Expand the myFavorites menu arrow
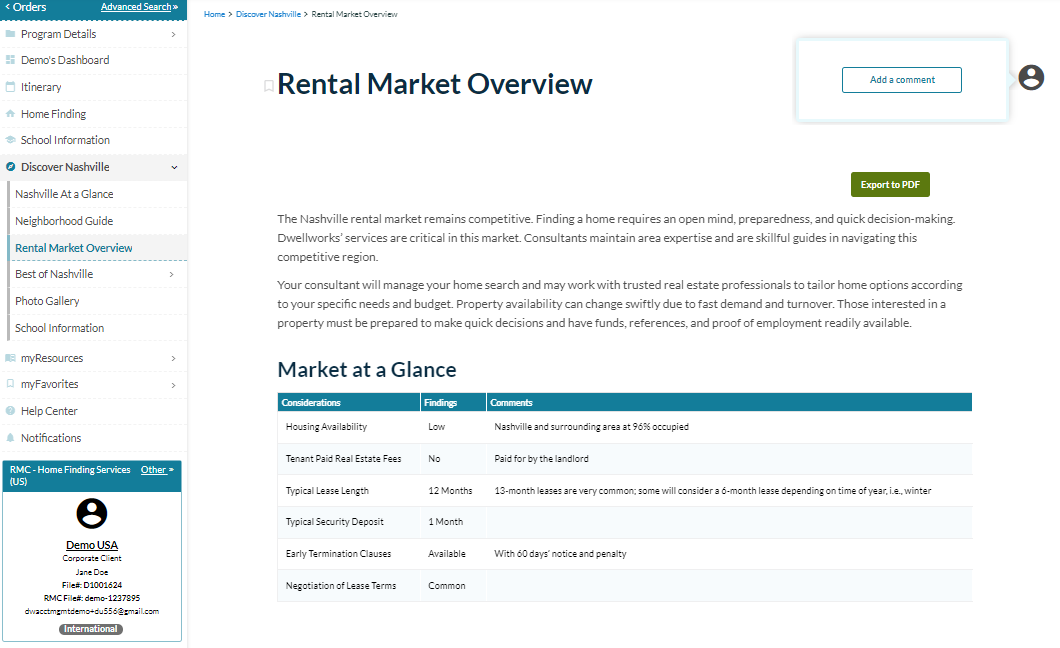This screenshot has height=648, width=1060. pos(173,384)
